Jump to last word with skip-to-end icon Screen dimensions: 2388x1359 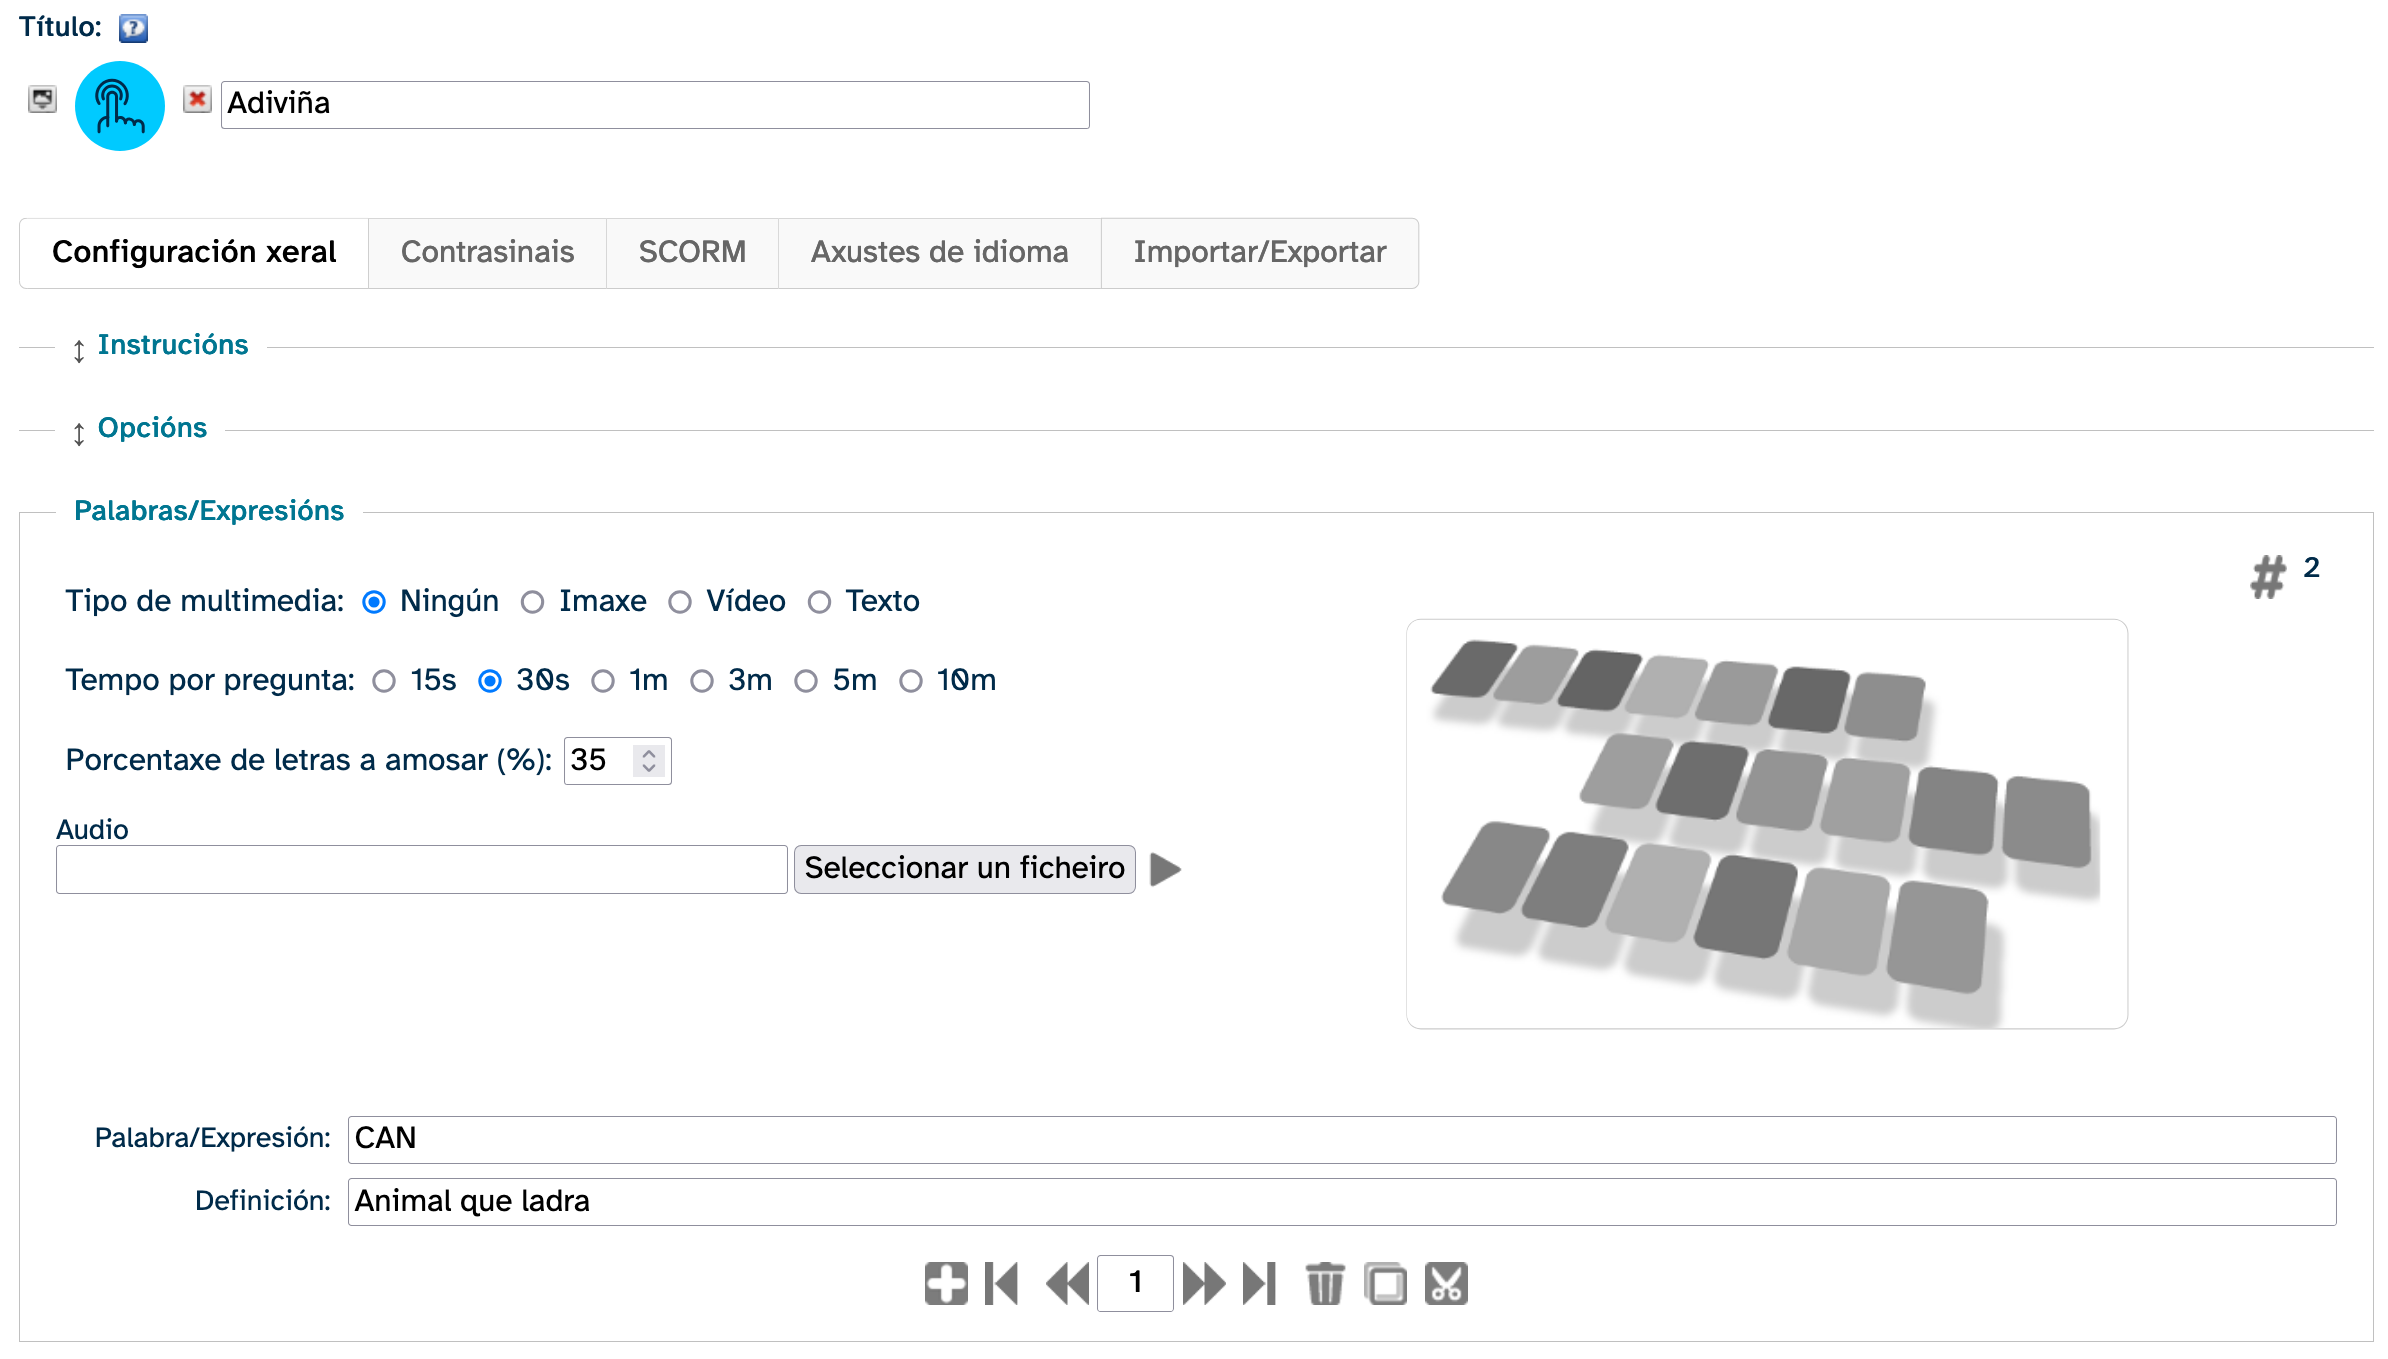(x=1260, y=1283)
